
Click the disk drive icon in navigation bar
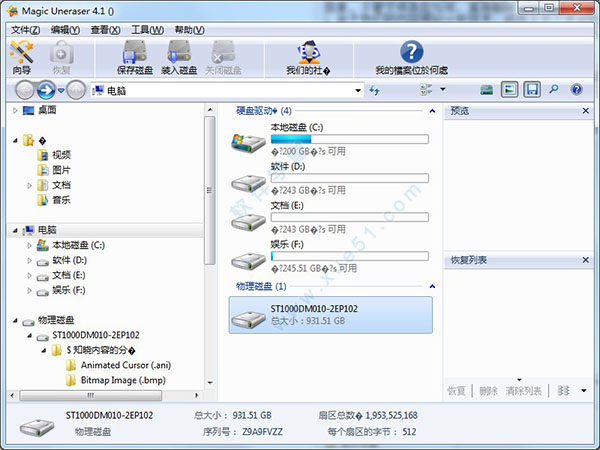click(487, 90)
